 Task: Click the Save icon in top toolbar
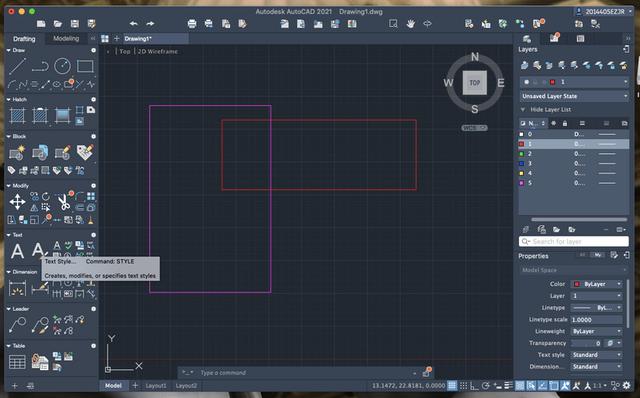[x=74, y=24]
